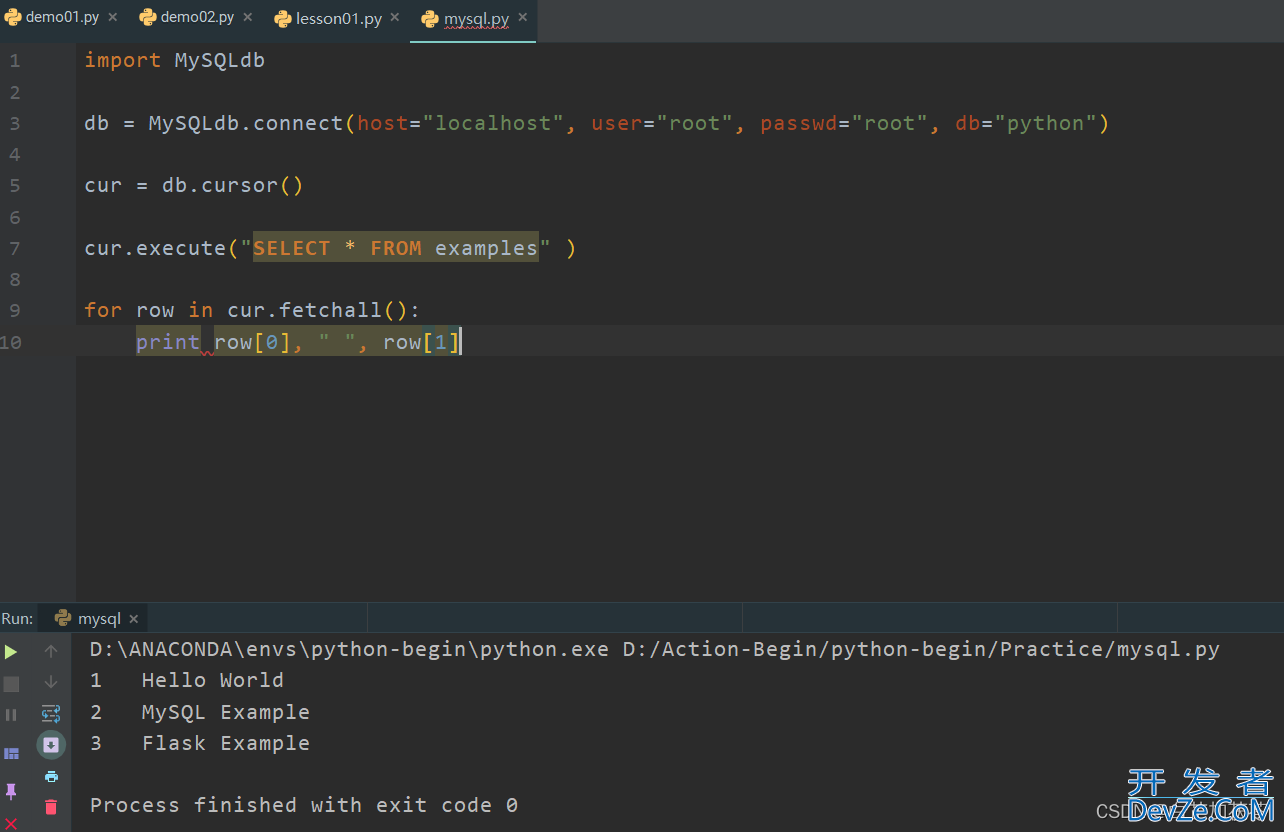Toggle Scroll to End of output

(51, 745)
